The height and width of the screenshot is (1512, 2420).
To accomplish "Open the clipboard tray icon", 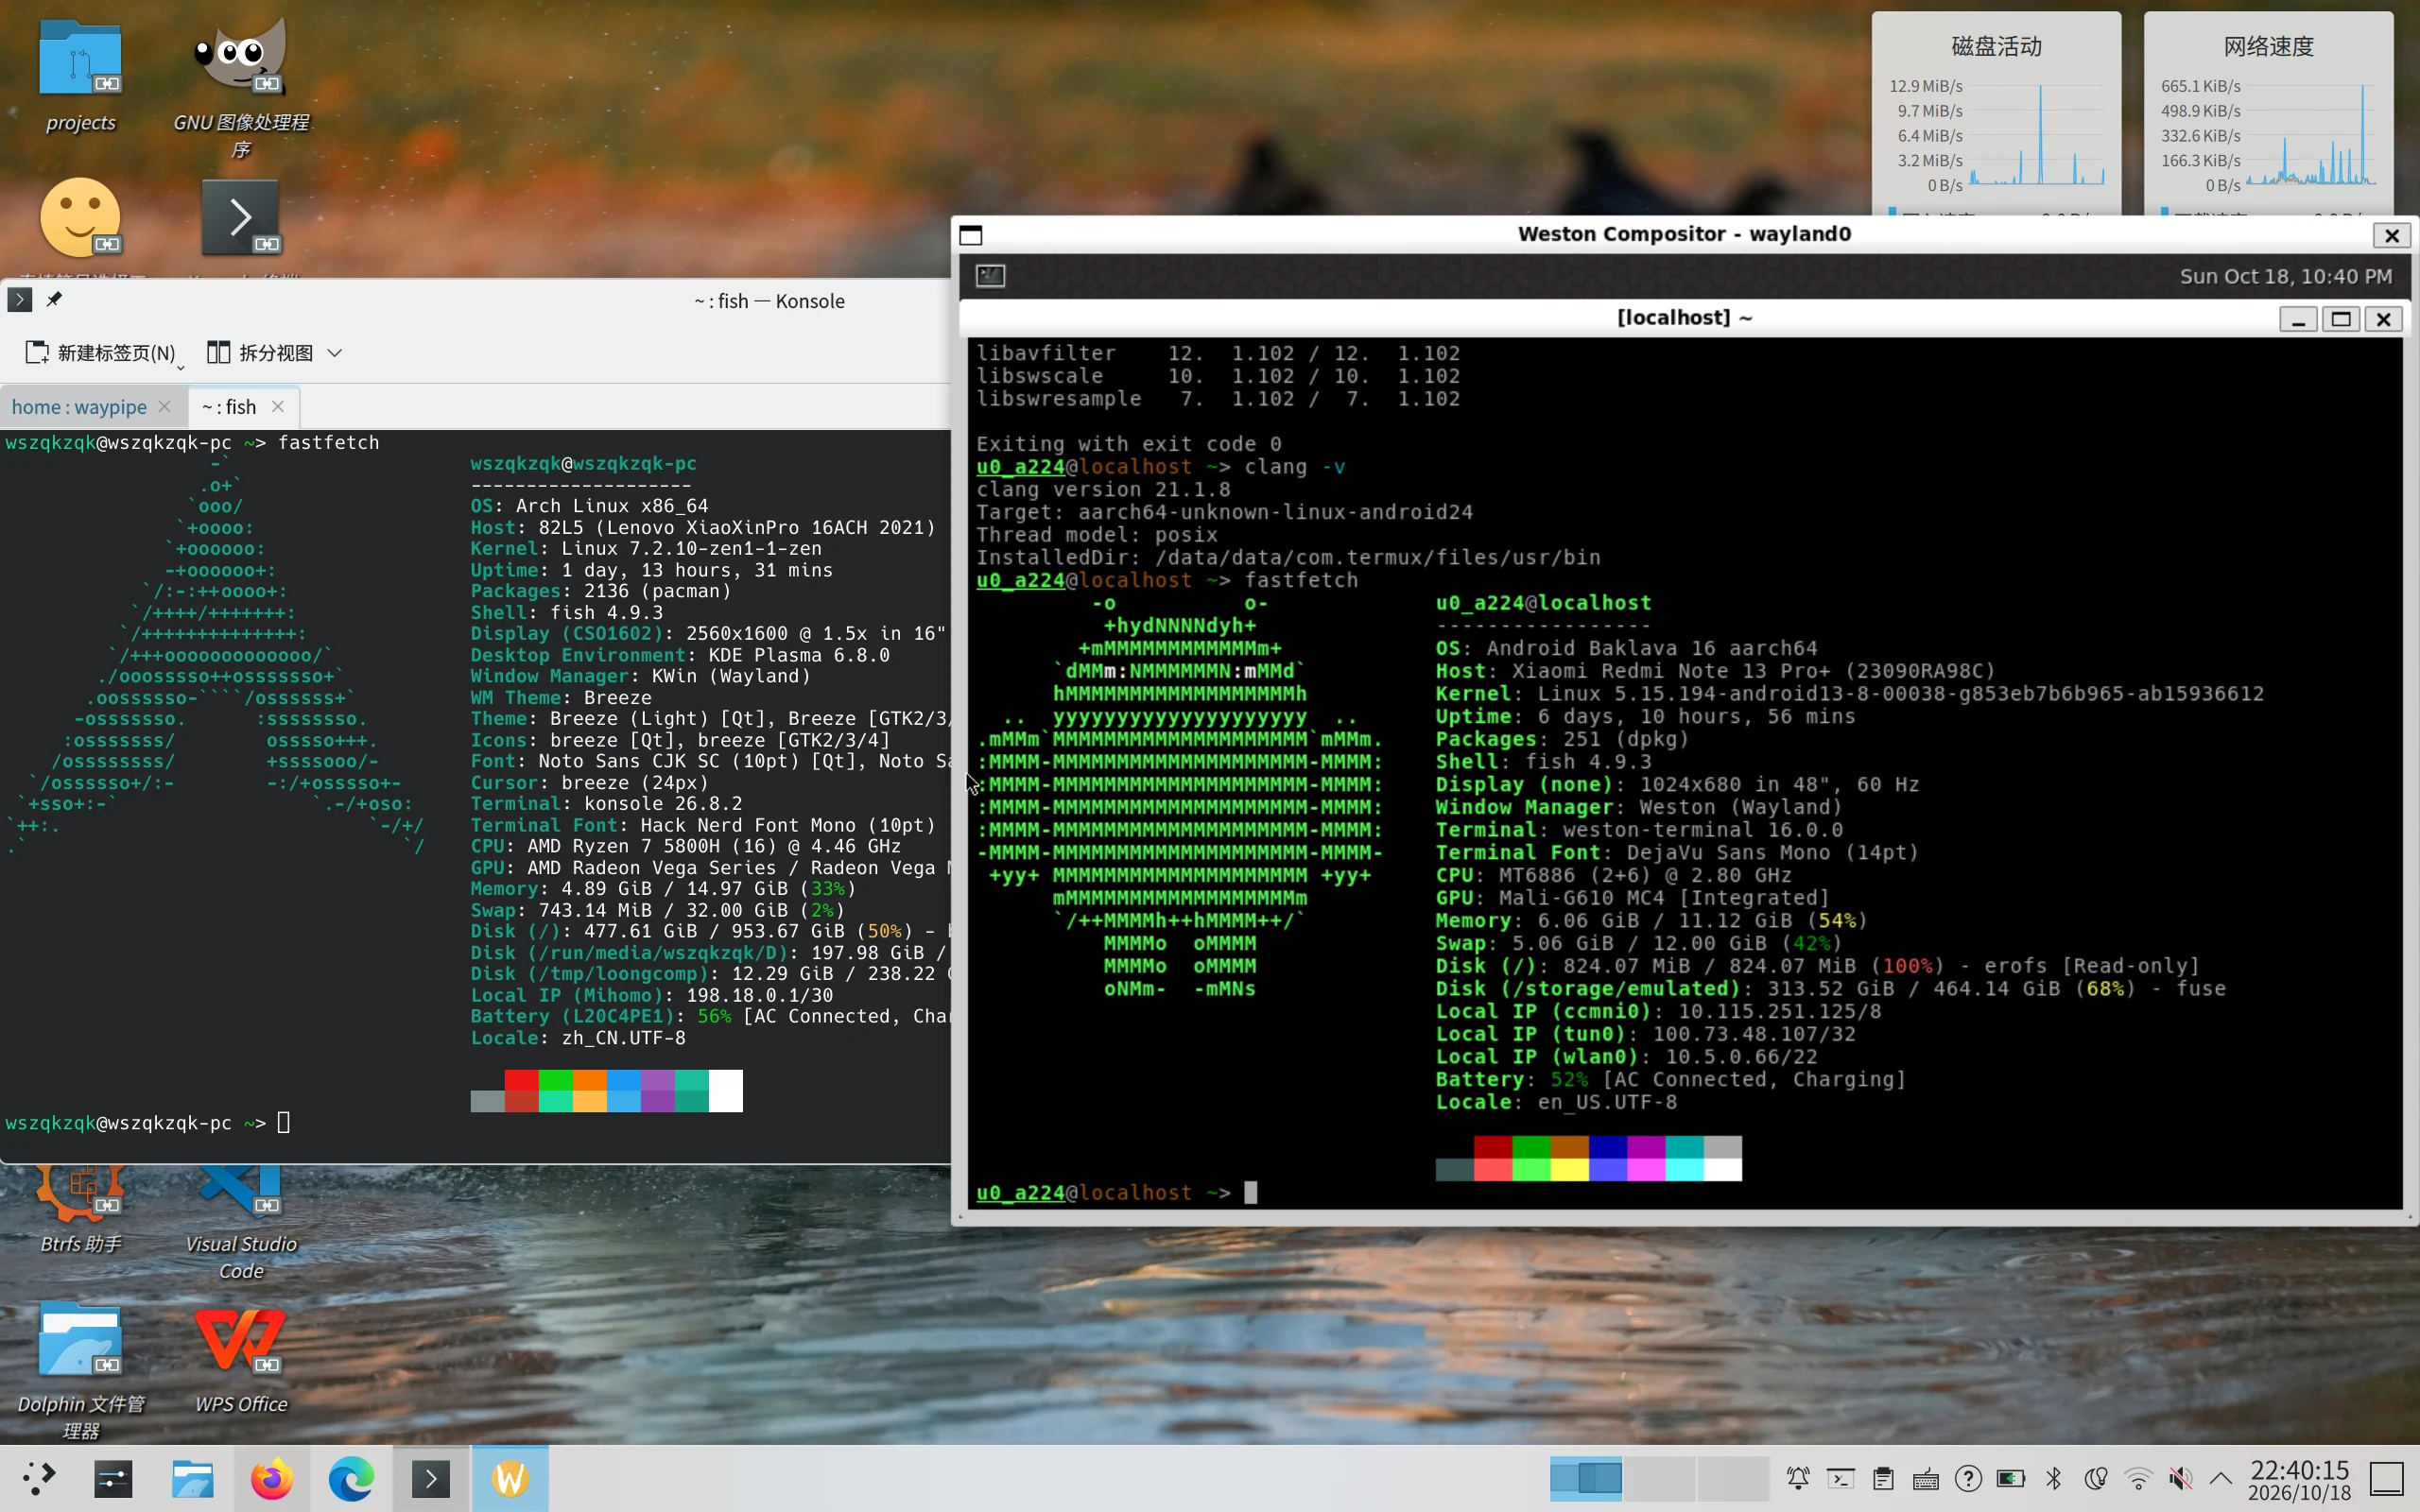I will click(1883, 1478).
